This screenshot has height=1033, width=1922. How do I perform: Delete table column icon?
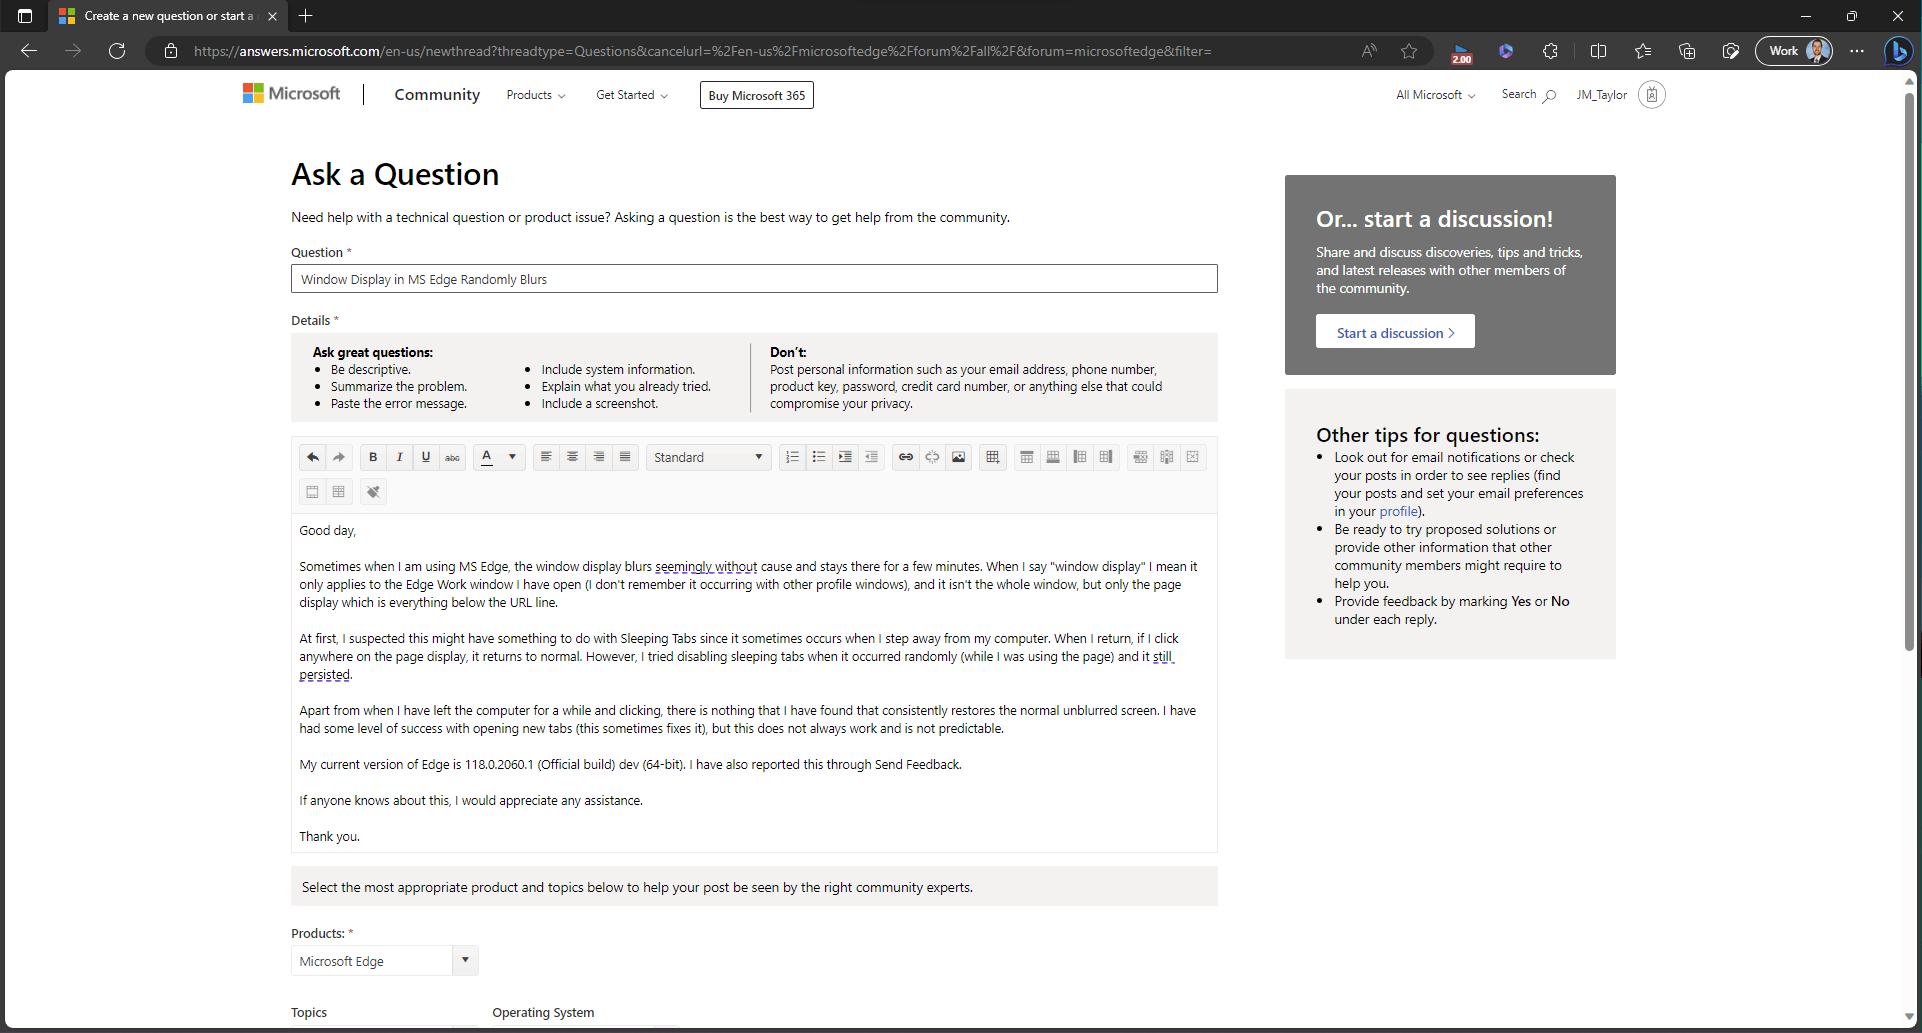[x=1166, y=457]
